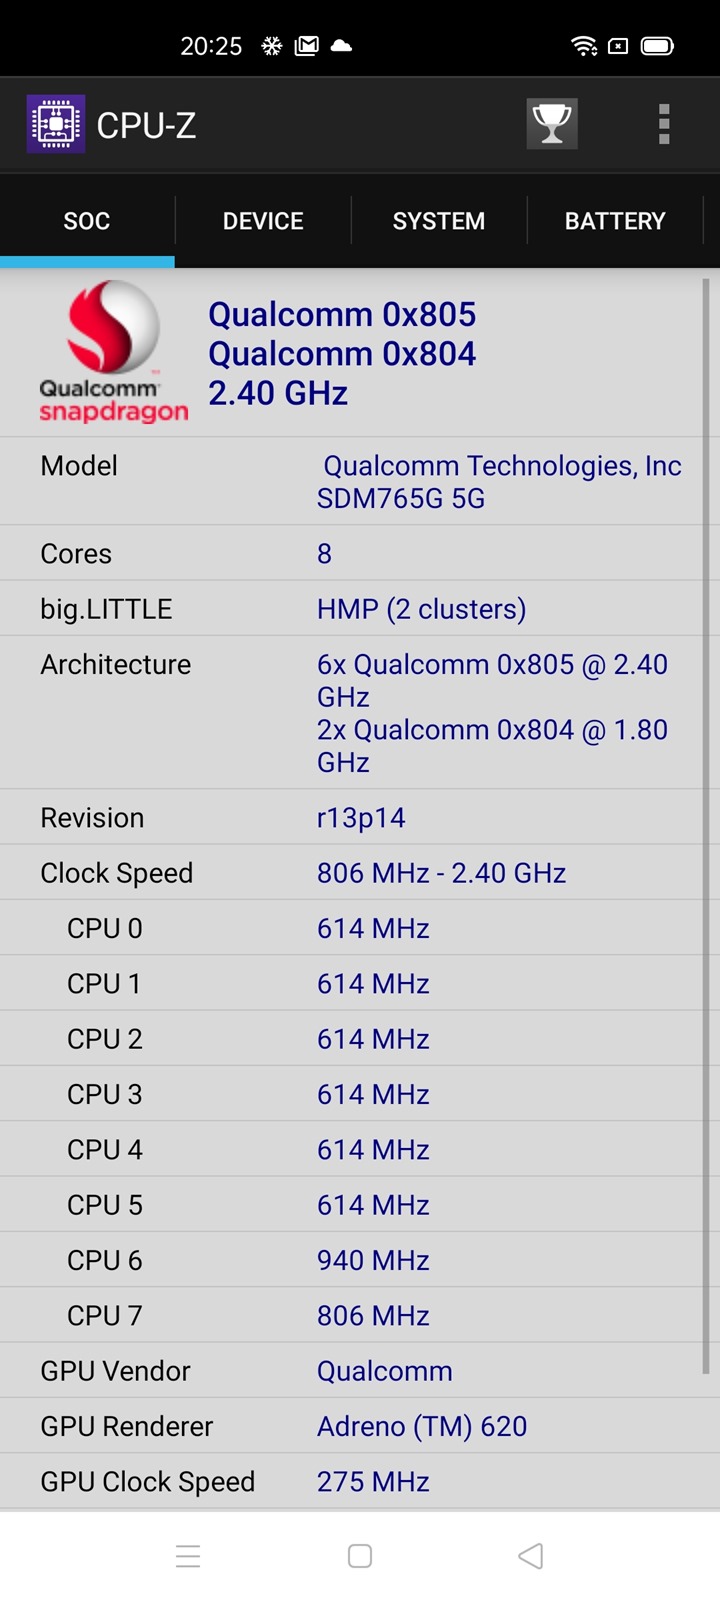The width and height of the screenshot is (720, 1600).
Task: Tap the battery status bar icon
Action: (657, 46)
